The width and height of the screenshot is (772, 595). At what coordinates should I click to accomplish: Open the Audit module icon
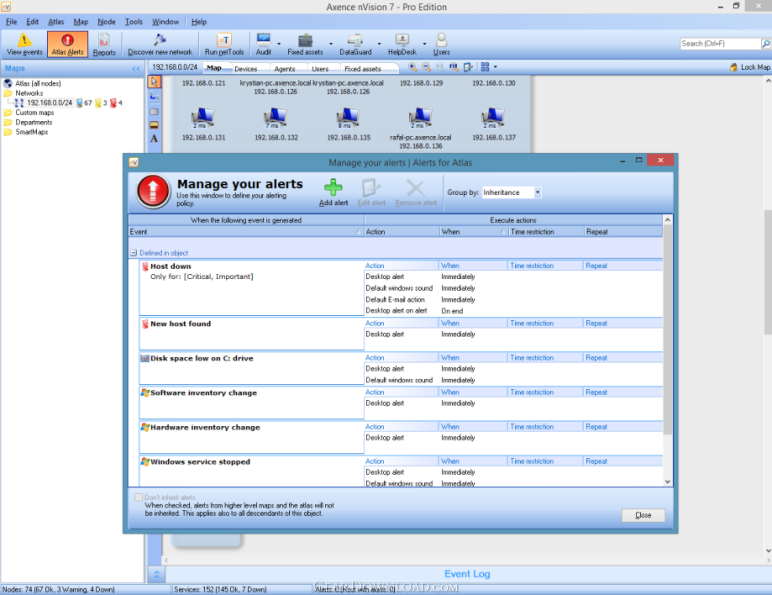(x=263, y=44)
